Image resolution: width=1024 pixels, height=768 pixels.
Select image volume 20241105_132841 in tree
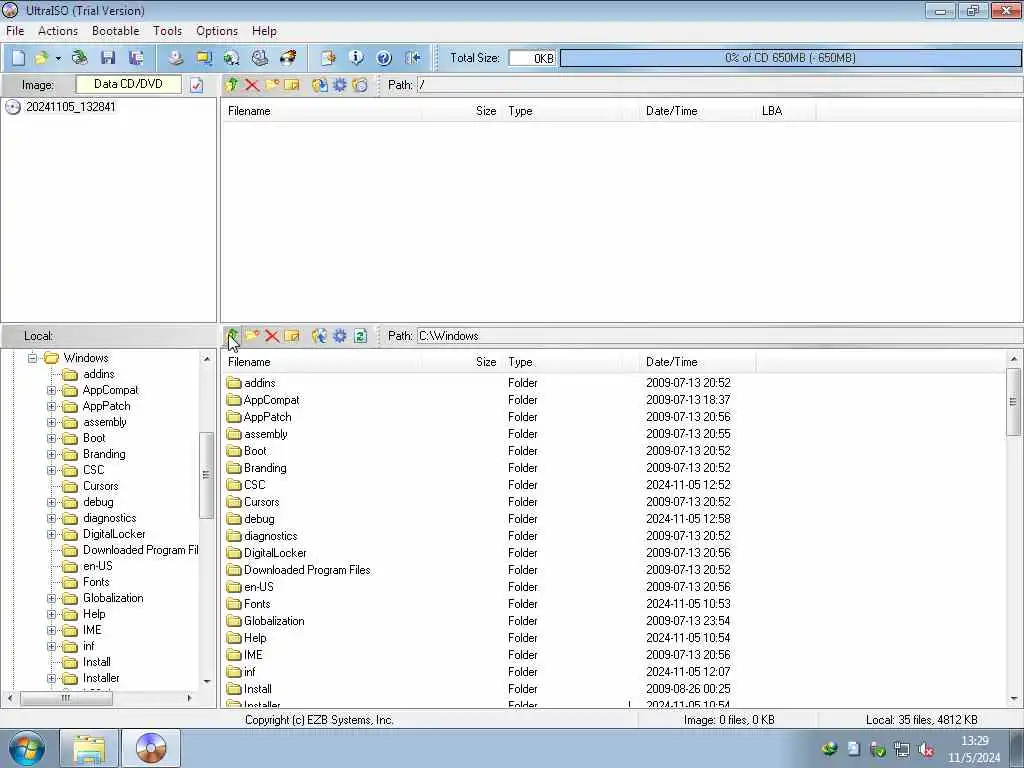71,107
